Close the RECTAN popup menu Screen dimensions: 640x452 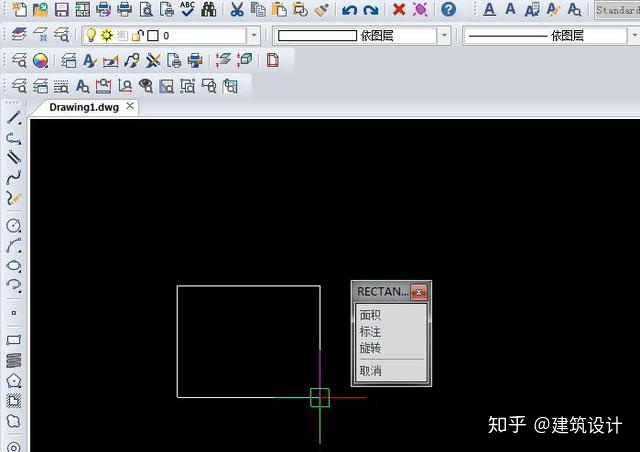(x=419, y=292)
